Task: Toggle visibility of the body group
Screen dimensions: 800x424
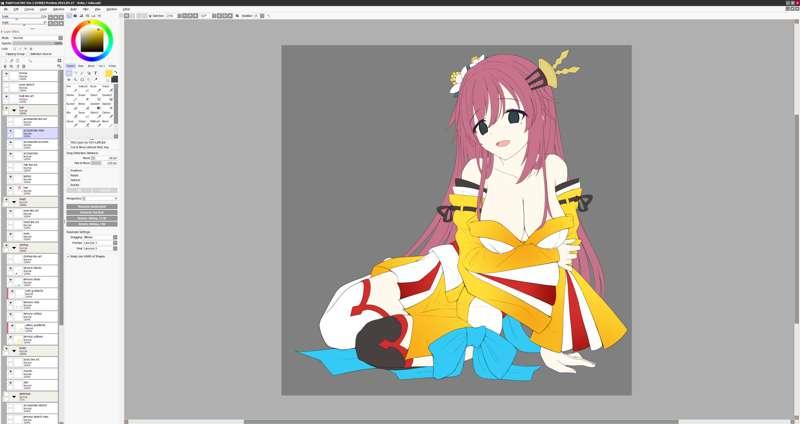Action: [x=7, y=350]
